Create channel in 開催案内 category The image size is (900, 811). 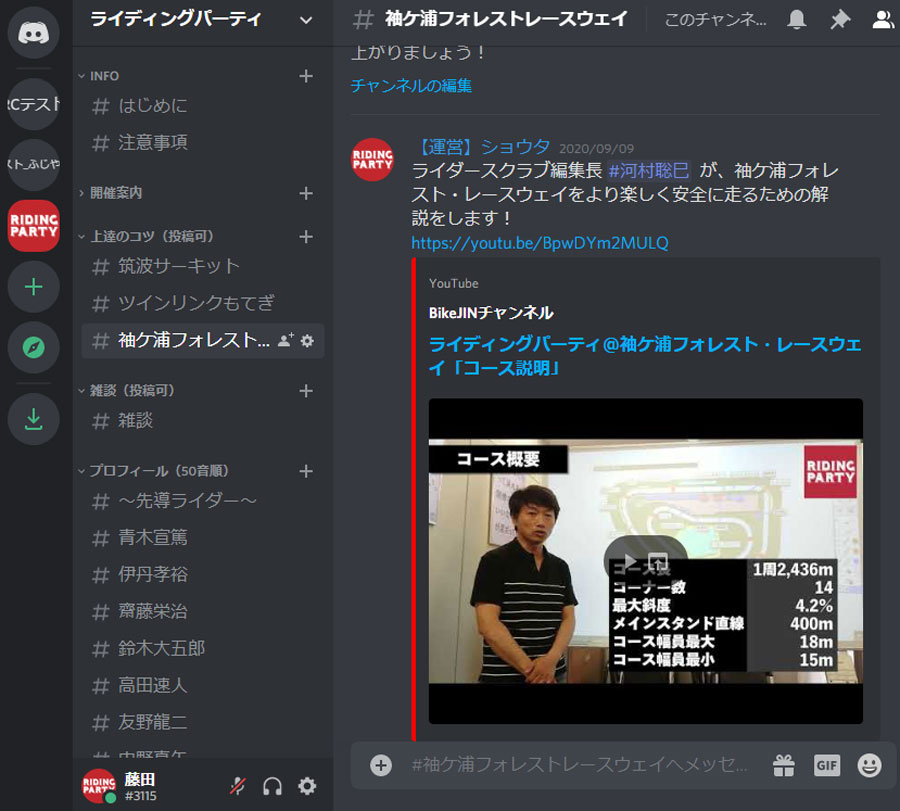tap(306, 193)
